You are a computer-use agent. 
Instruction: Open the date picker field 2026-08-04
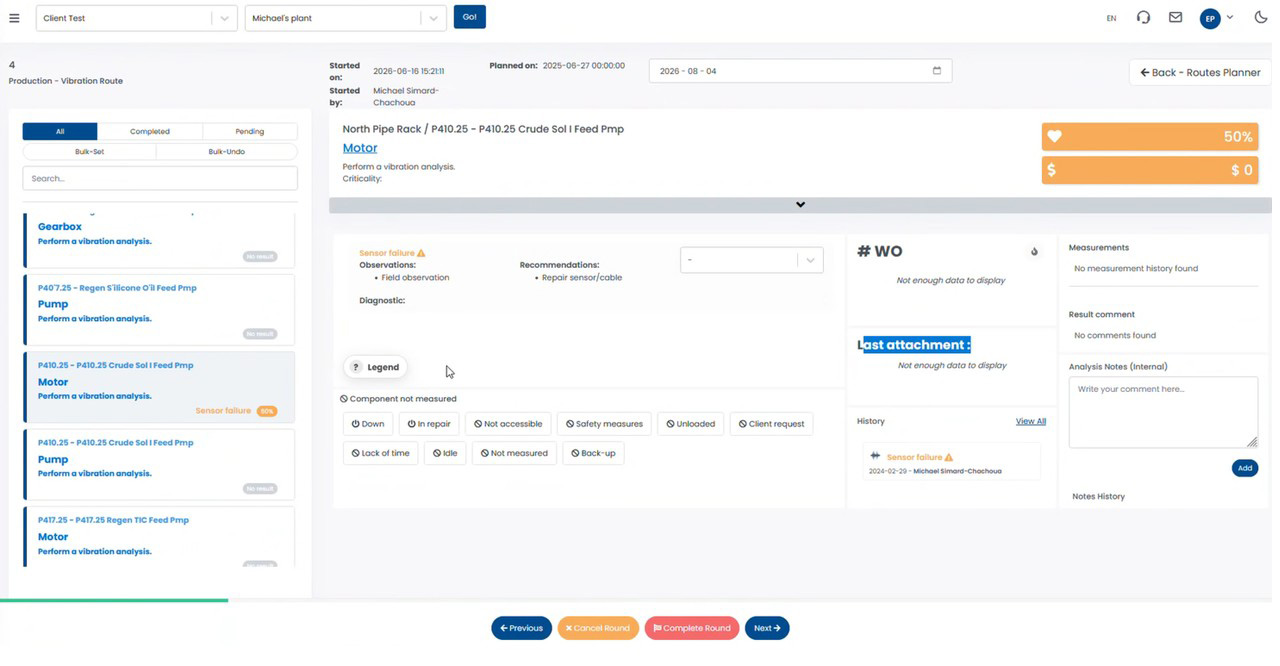pyautogui.click(x=800, y=71)
